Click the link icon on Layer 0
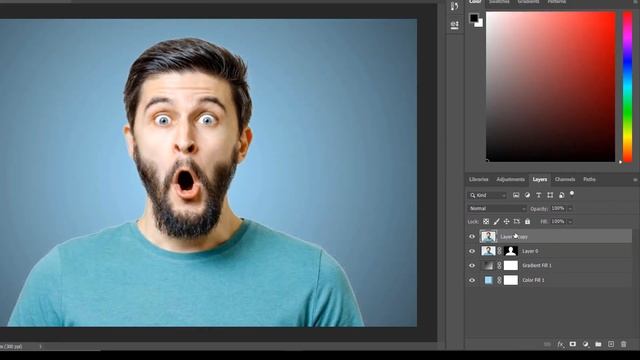 point(499,251)
